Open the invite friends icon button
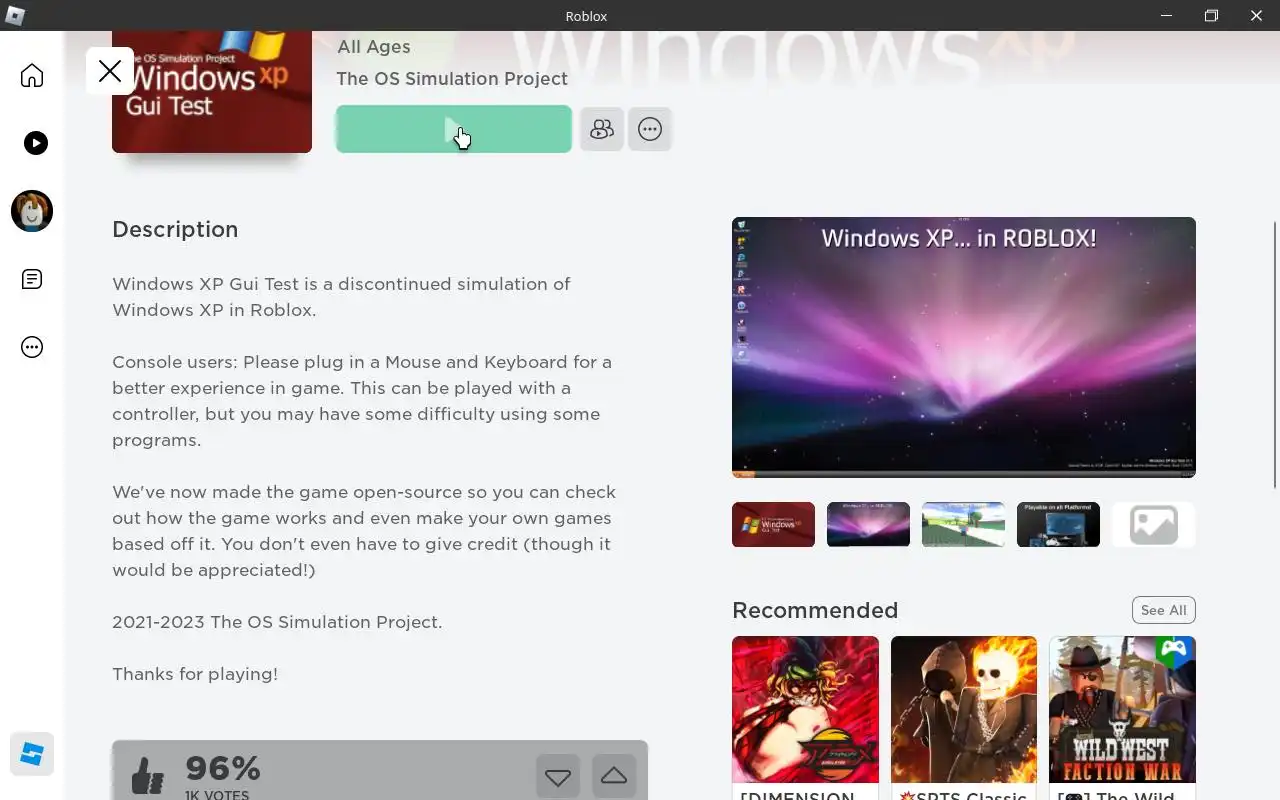The height and width of the screenshot is (800, 1280). pyautogui.click(x=601, y=129)
